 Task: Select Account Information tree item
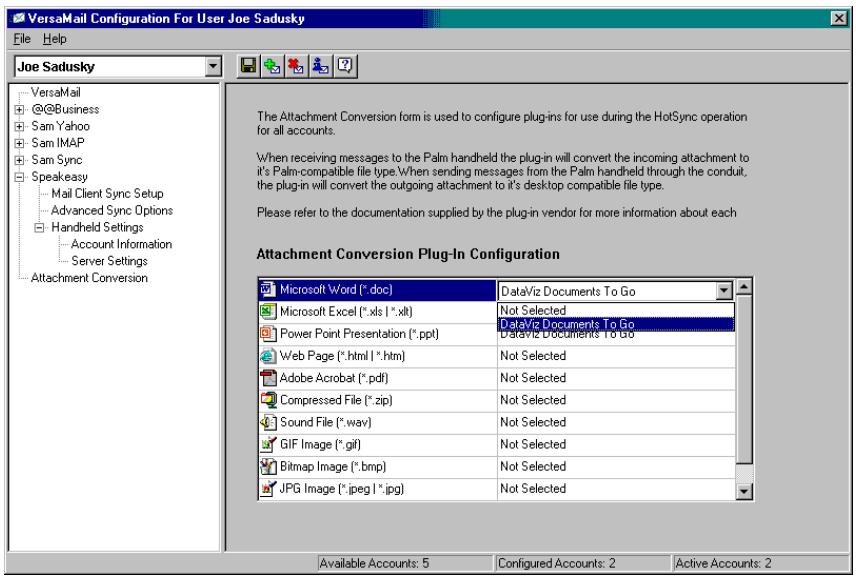click(x=121, y=244)
